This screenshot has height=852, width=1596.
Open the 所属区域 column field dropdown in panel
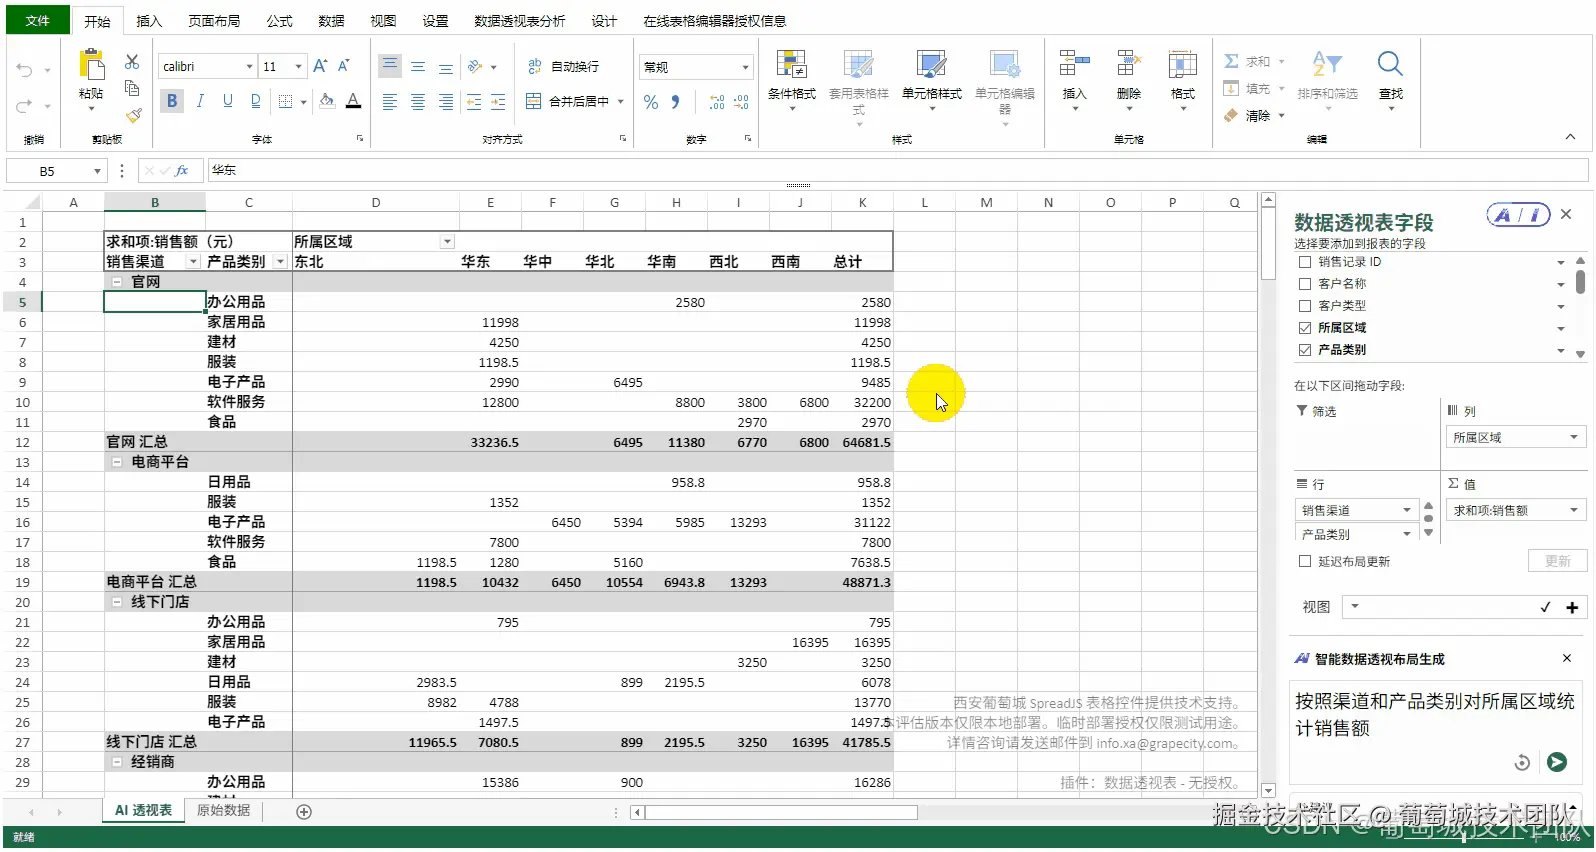(x=1573, y=437)
